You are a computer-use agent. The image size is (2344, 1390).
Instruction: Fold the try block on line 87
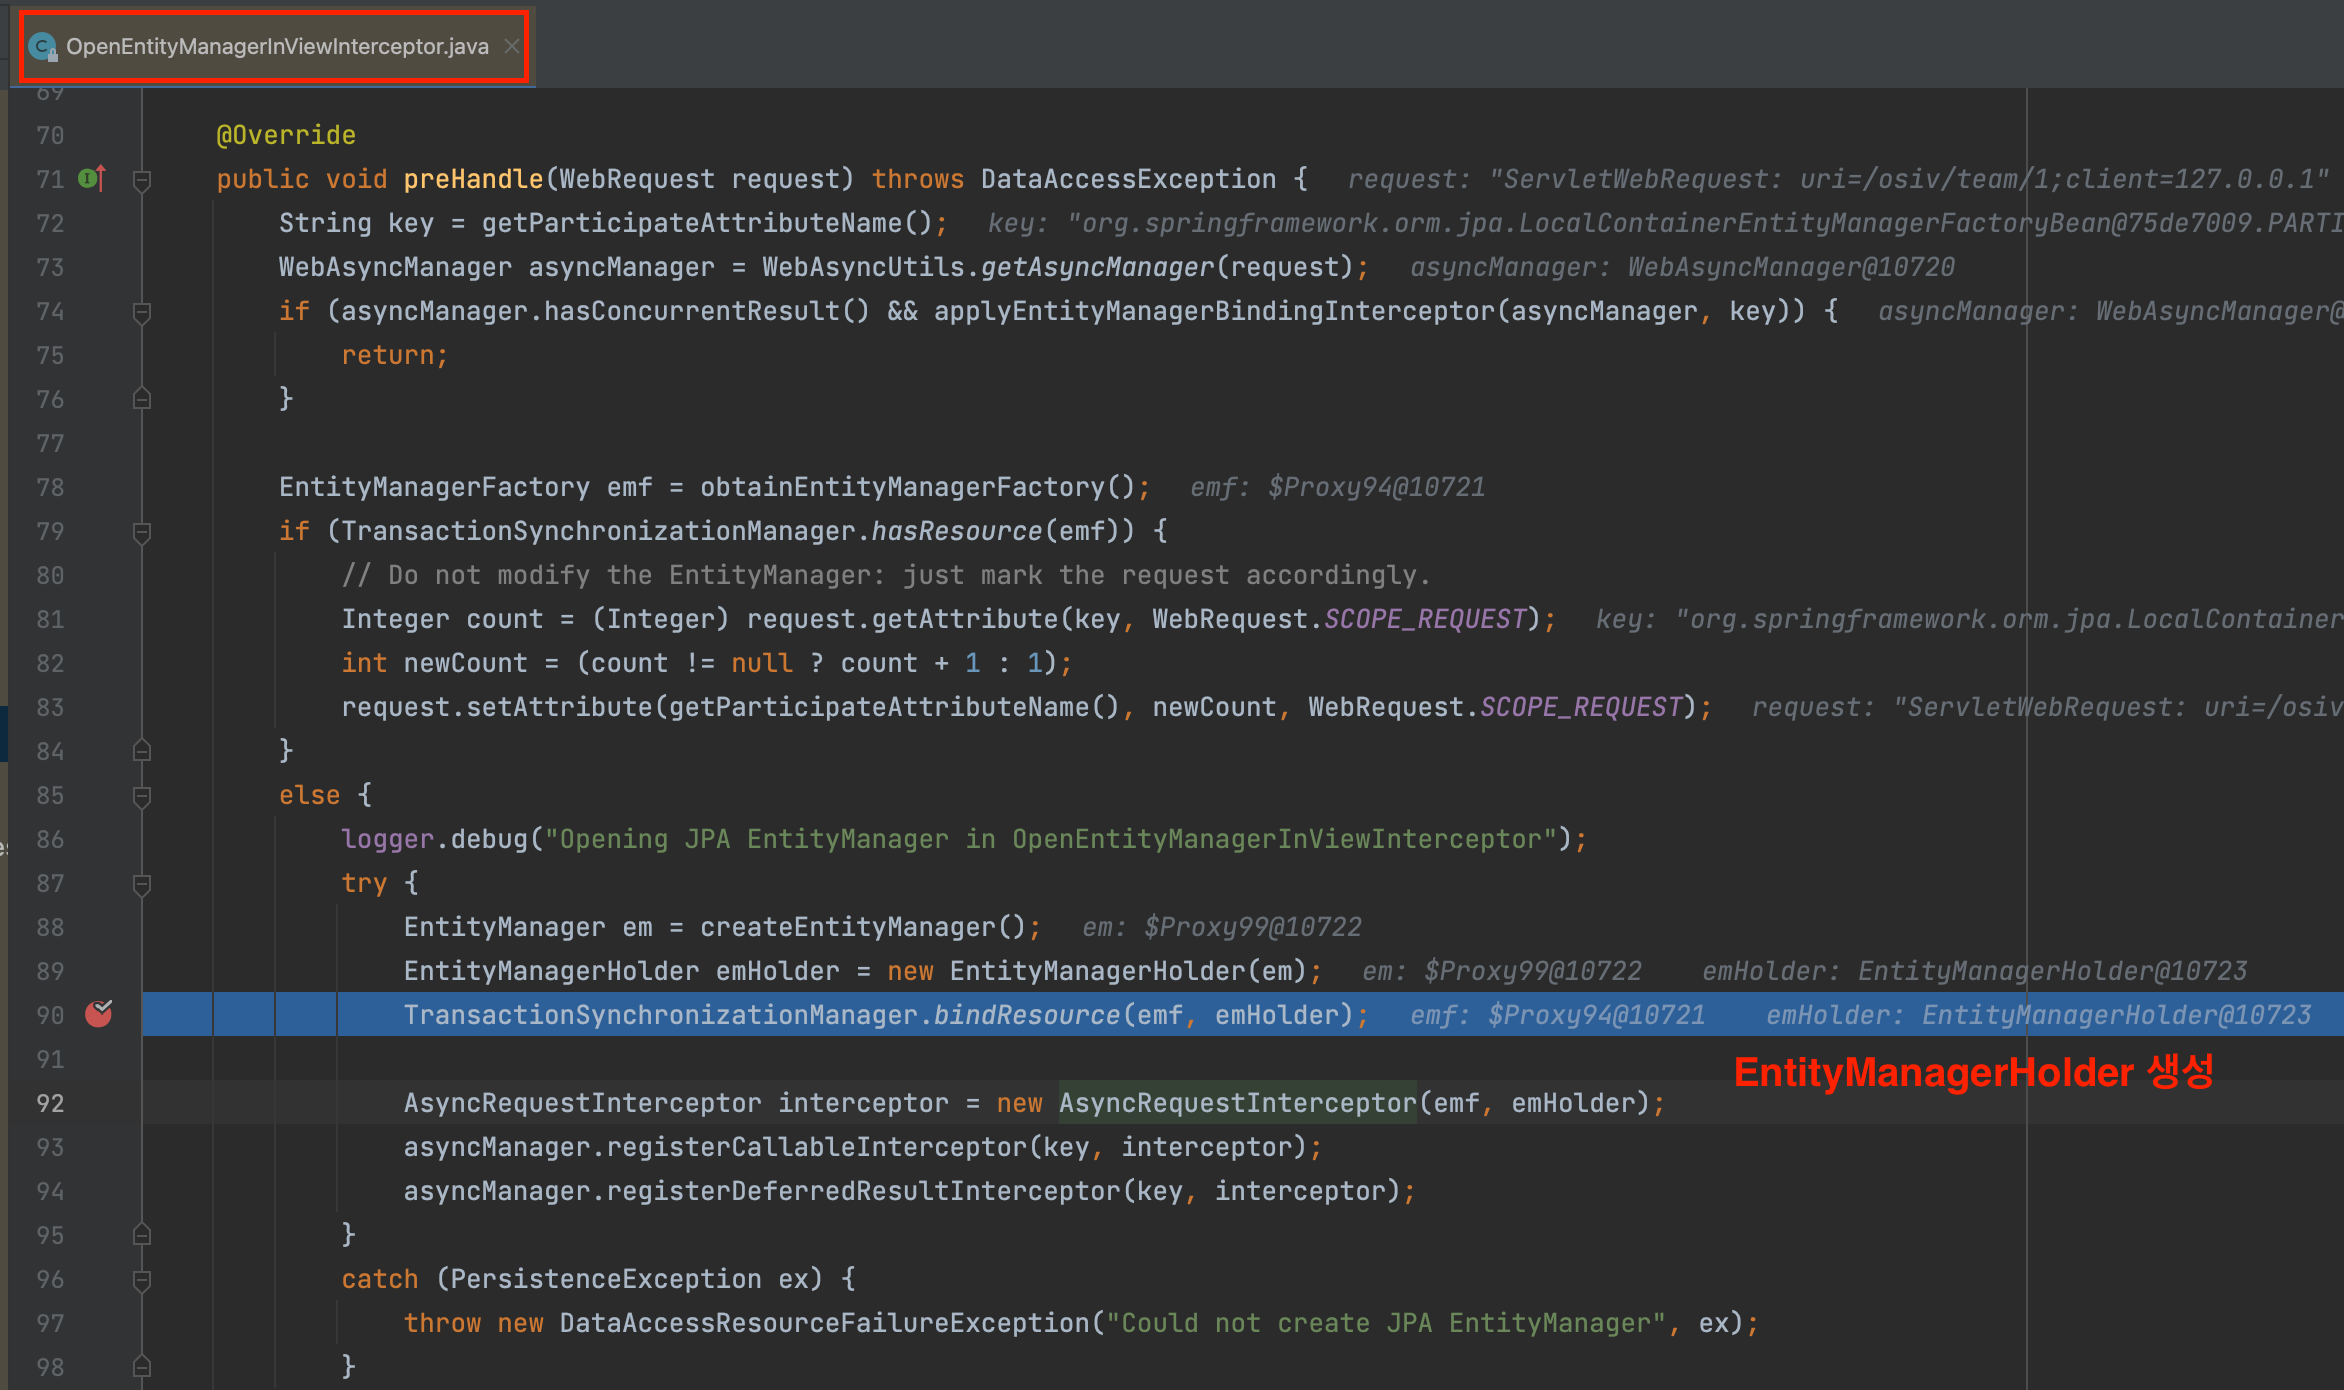[x=142, y=884]
